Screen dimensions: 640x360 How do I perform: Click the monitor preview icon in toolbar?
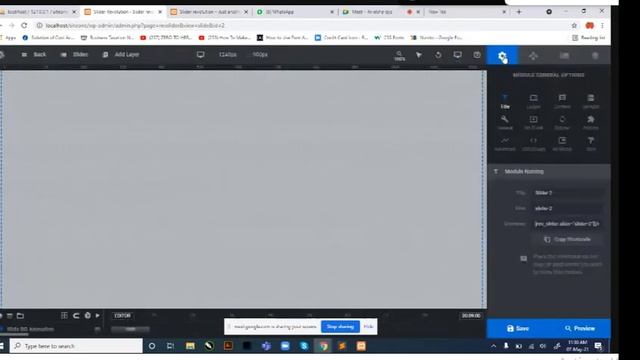(458, 55)
